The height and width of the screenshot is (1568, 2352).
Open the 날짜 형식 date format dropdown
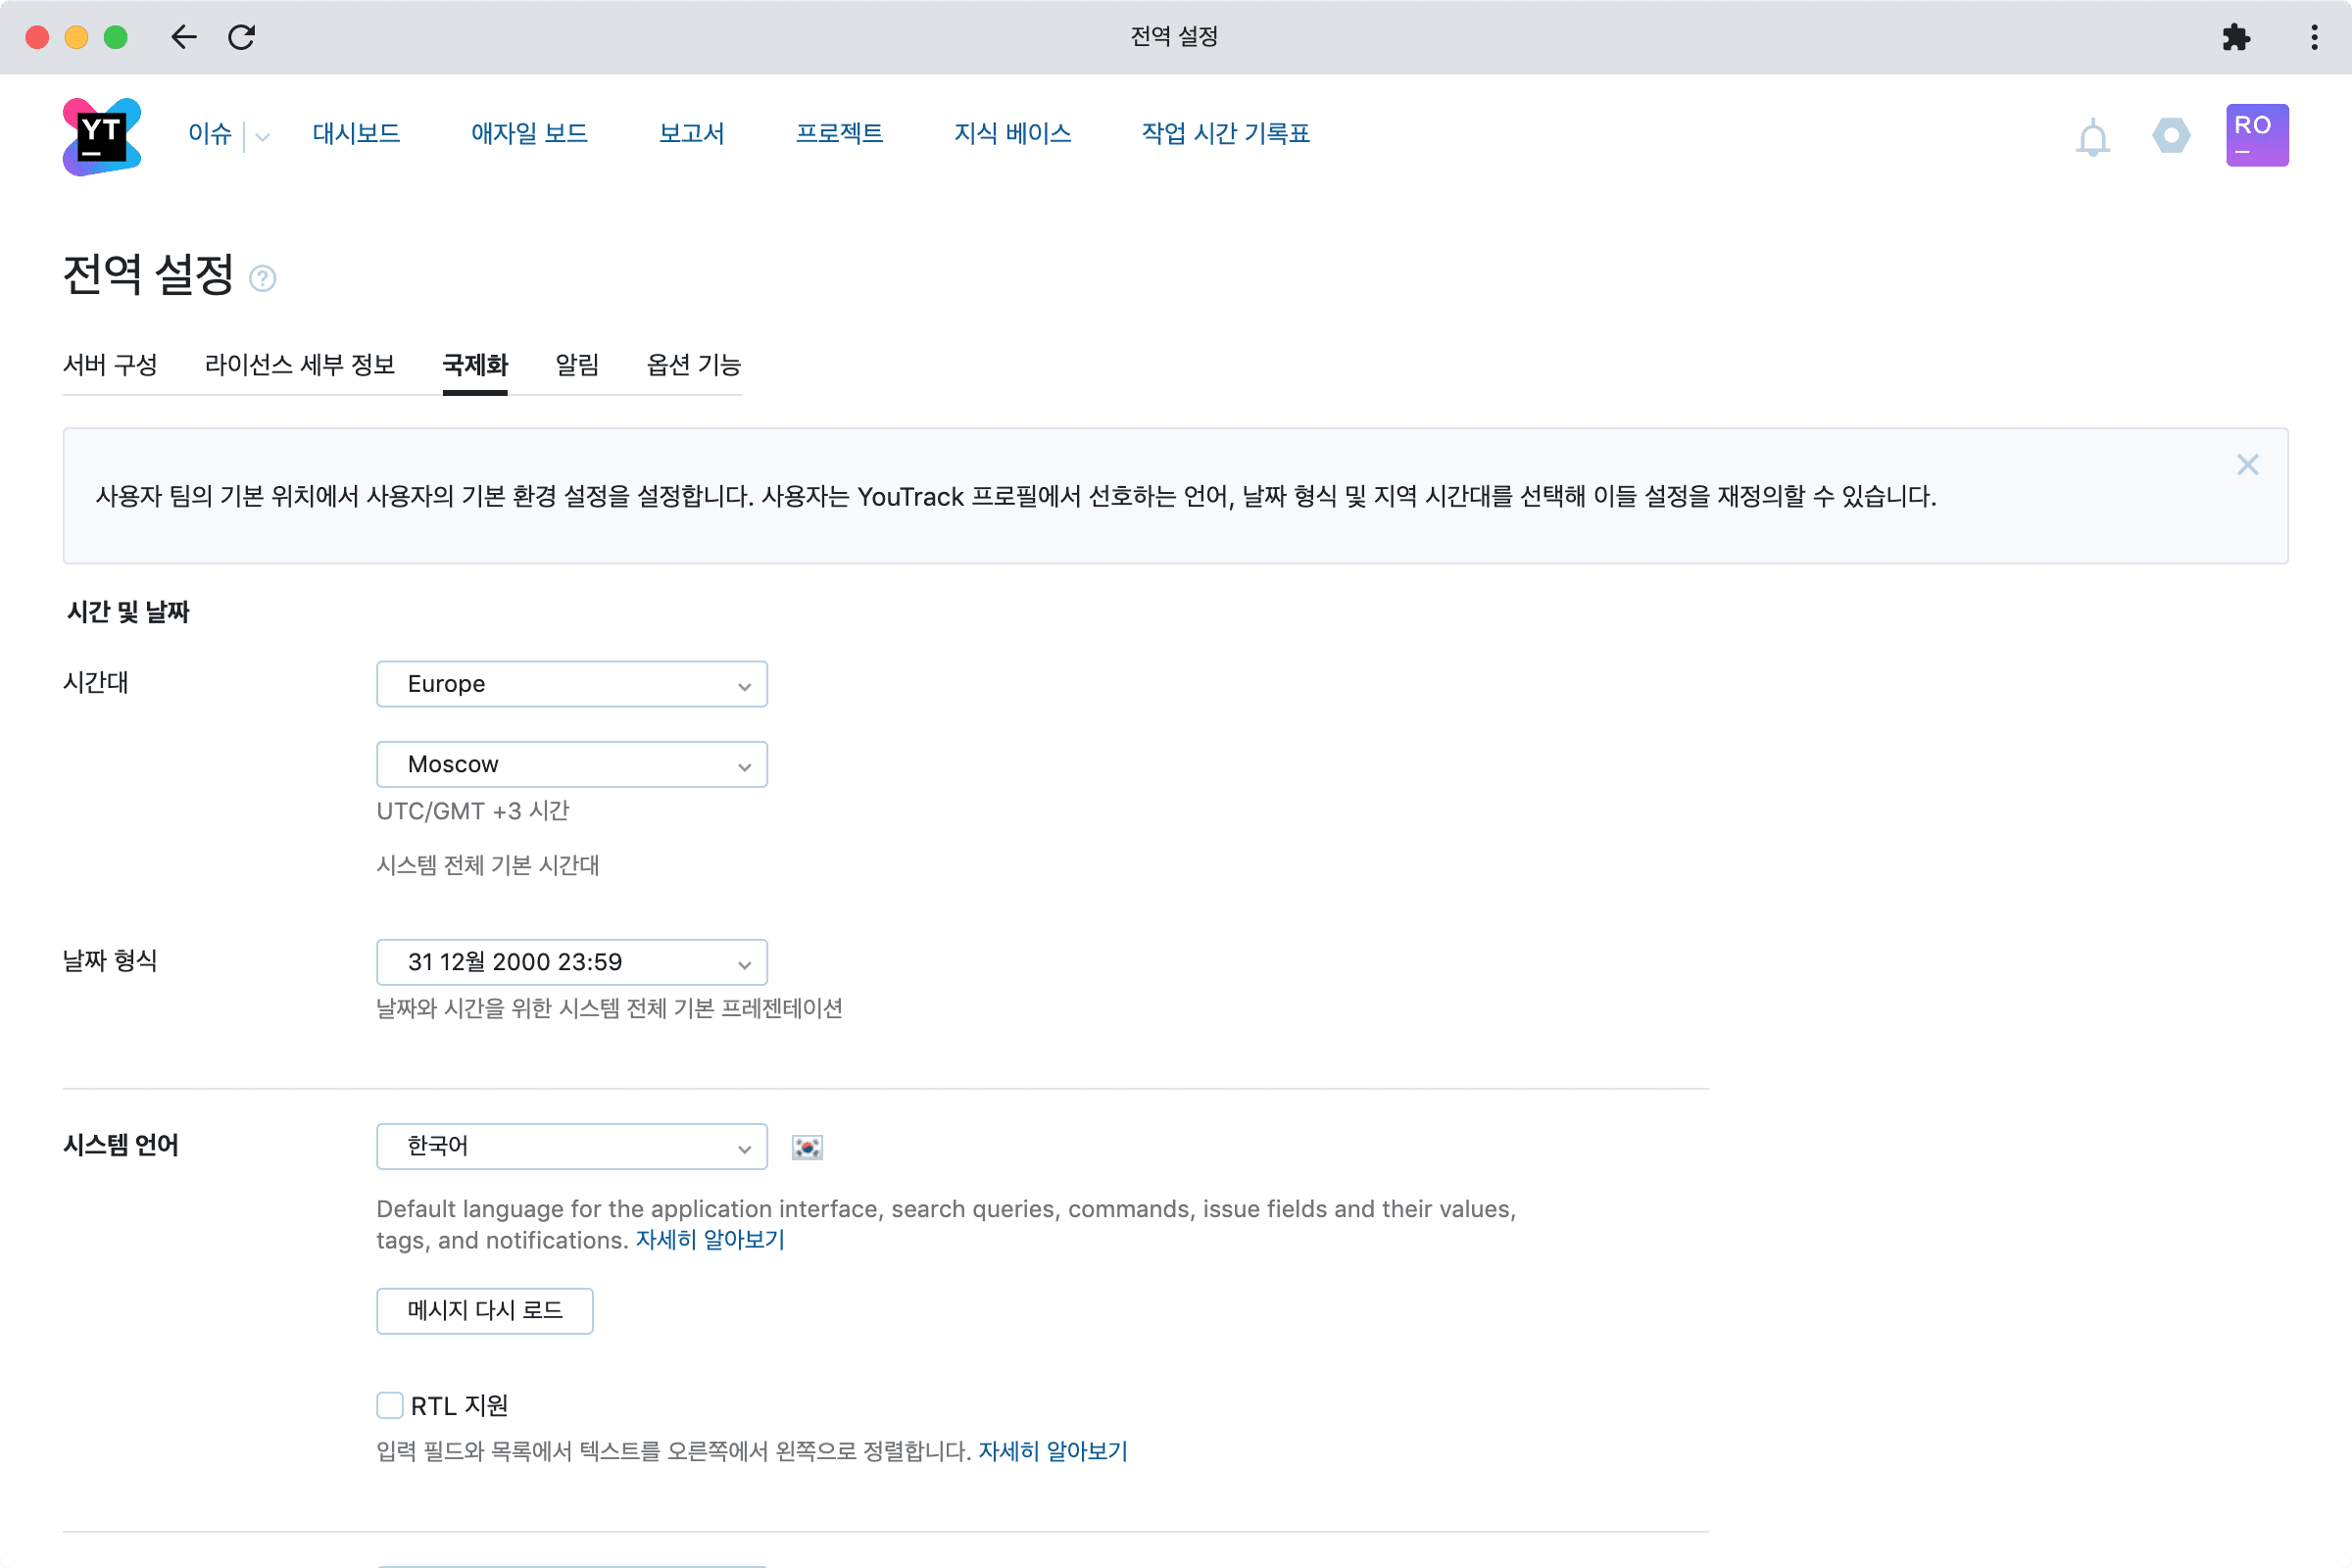coord(571,962)
